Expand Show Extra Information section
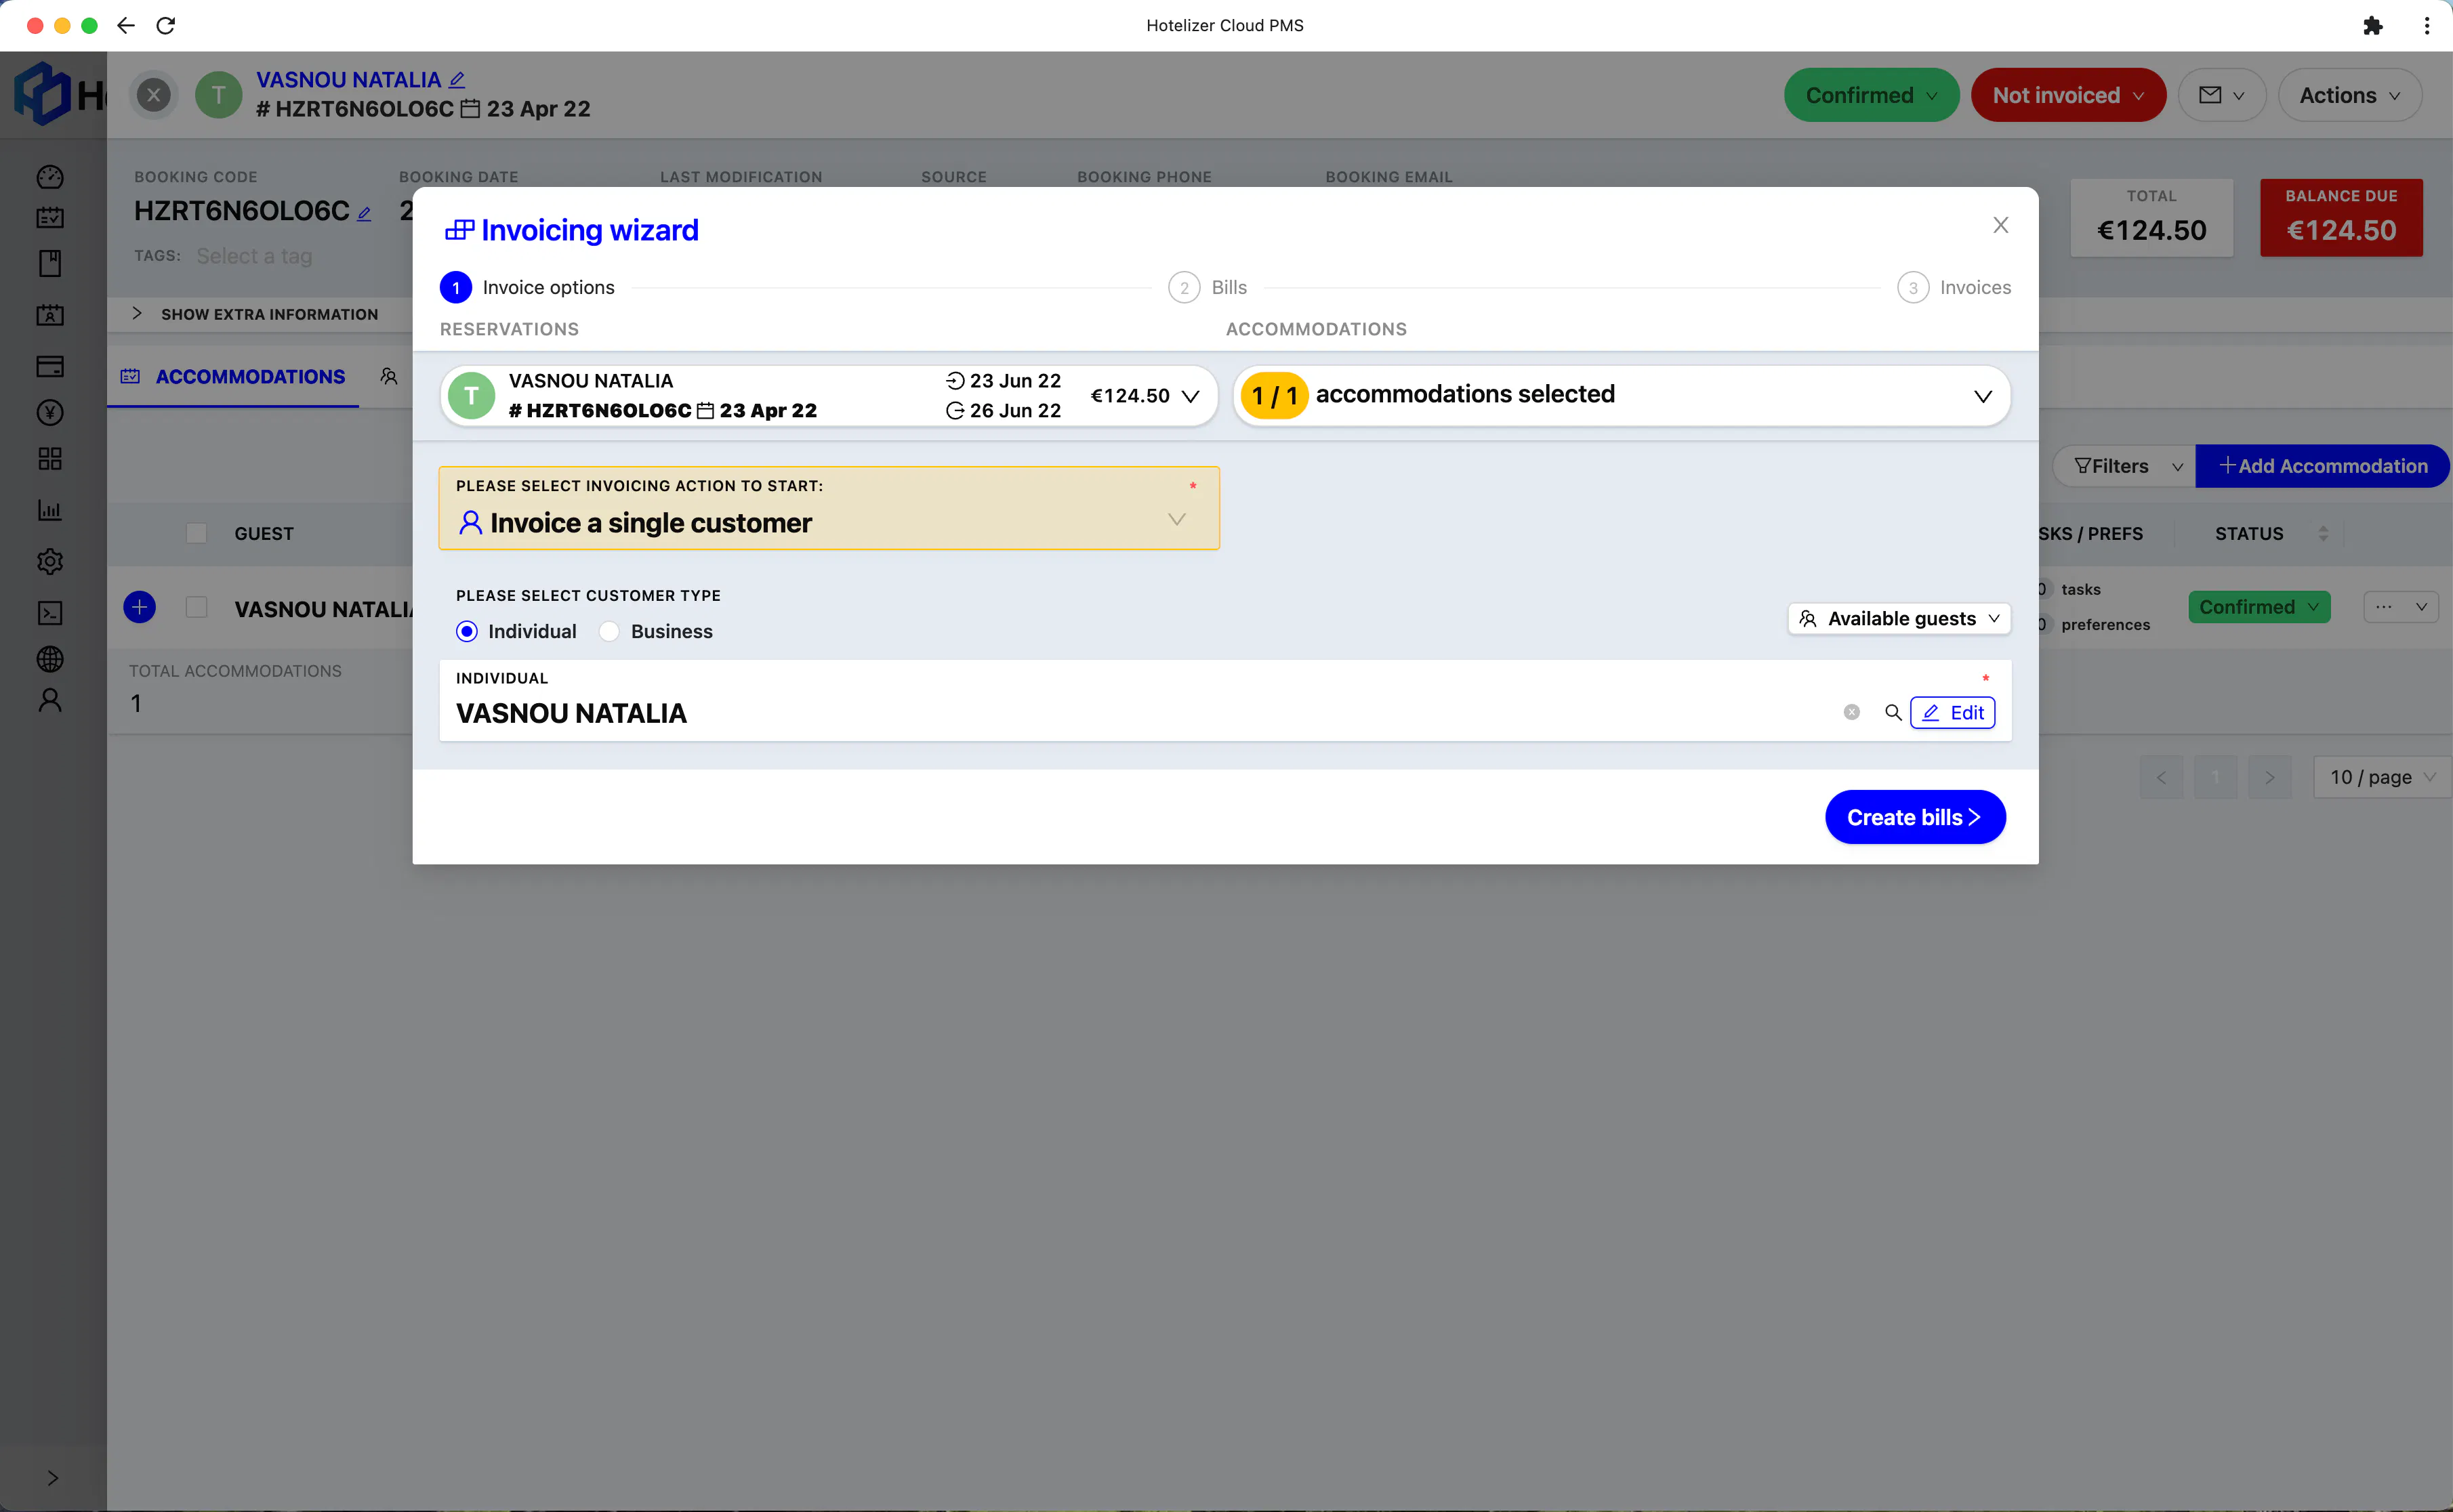This screenshot has width=2453, height=1512. point(255,314)
